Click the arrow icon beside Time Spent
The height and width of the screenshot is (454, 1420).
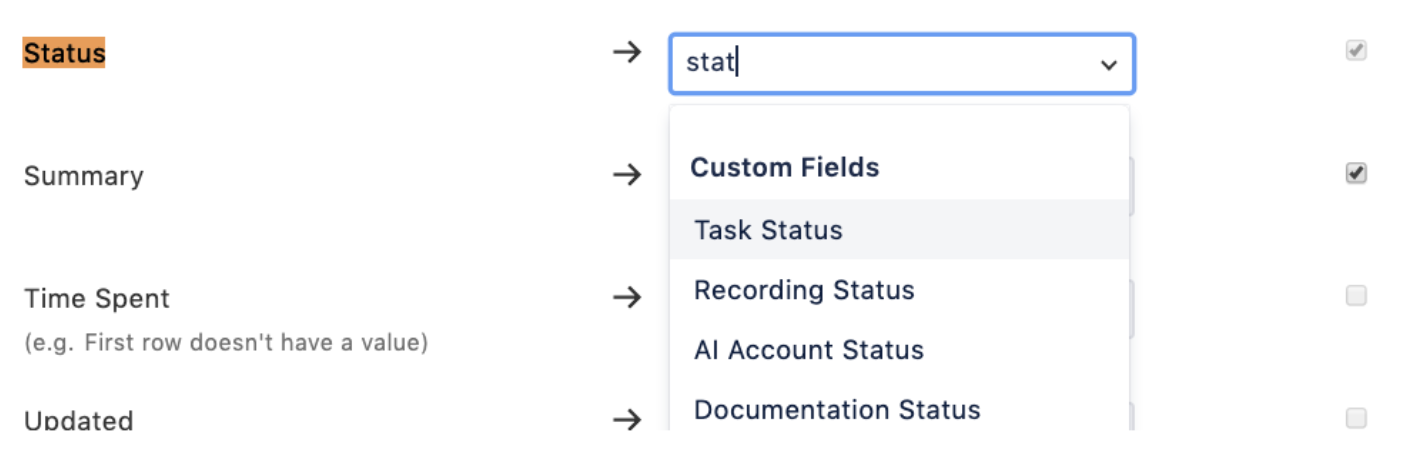coord(627,297)
